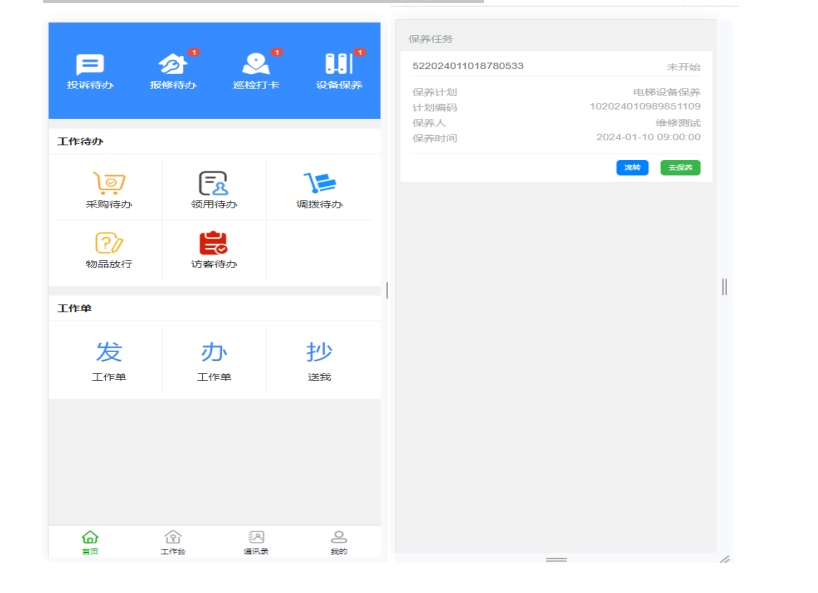
Task: Click the 工作待办 section title
Action: click(x=80, y=141)
